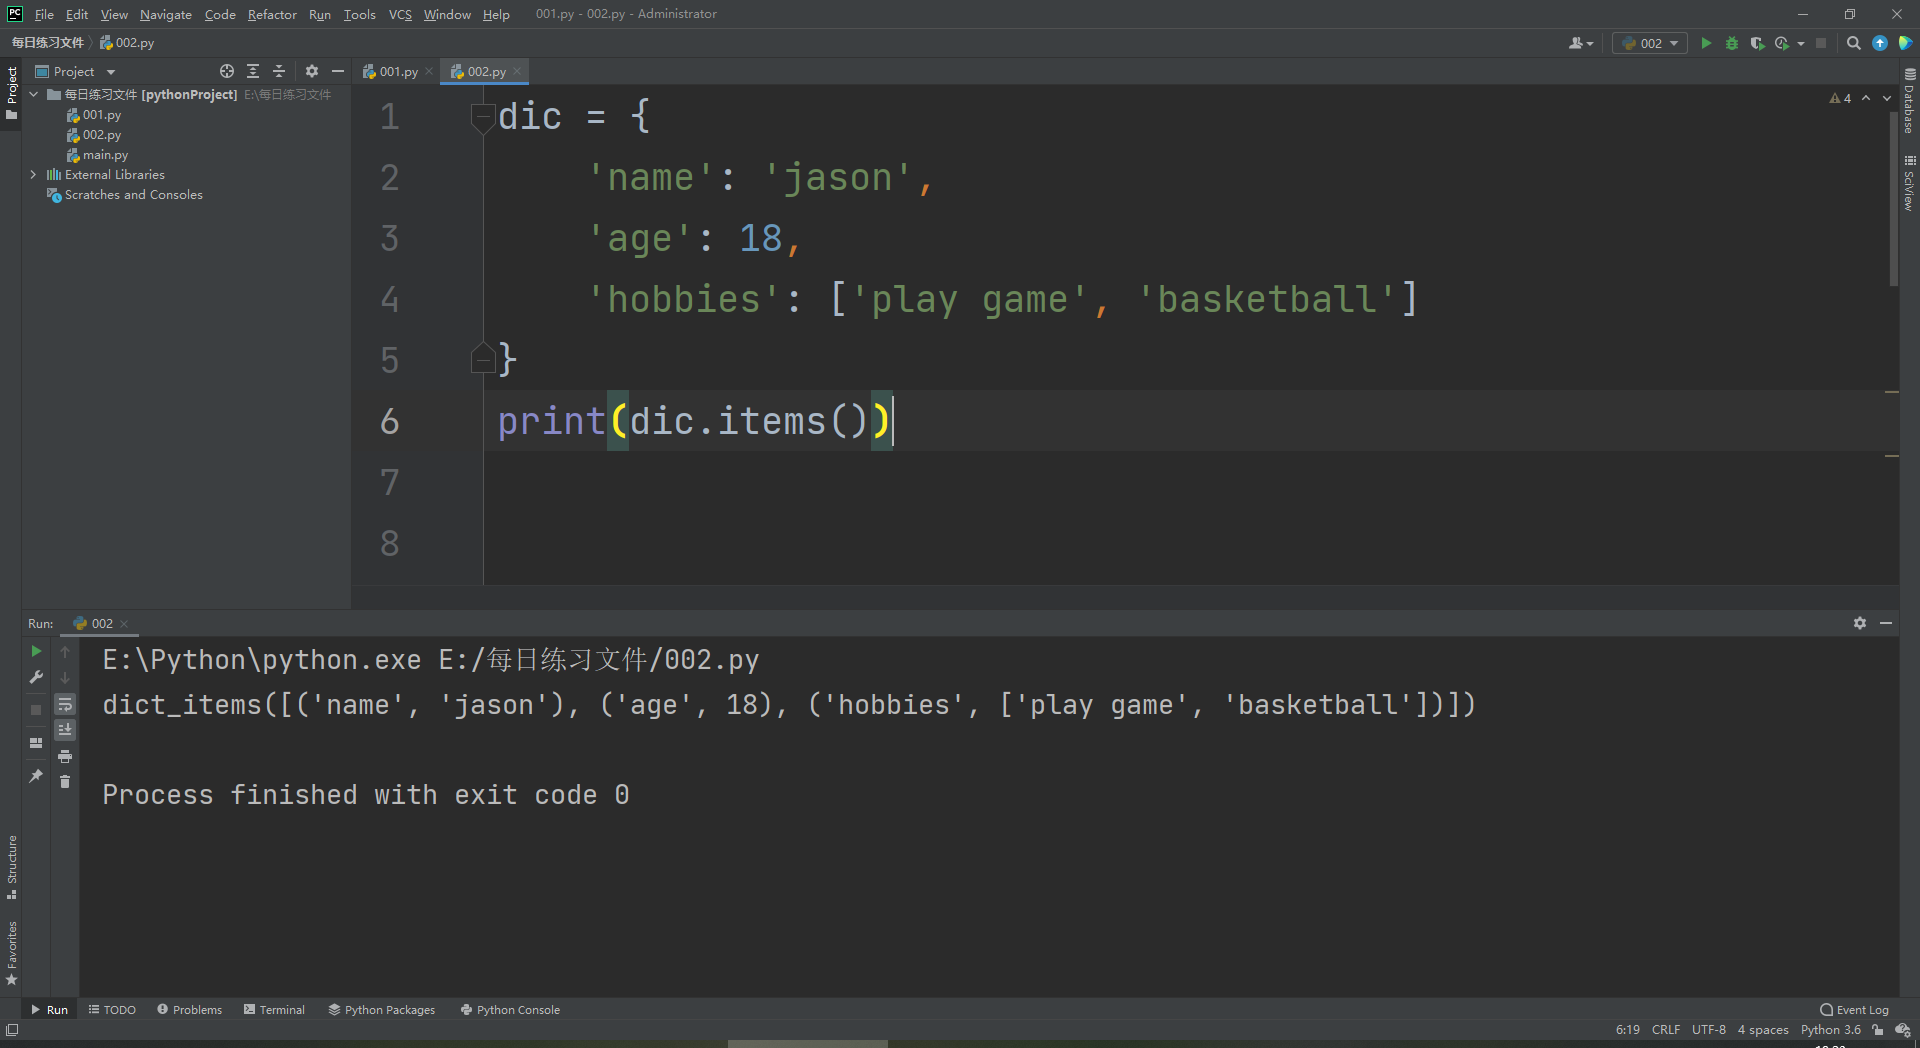Click Collapse All in Project panel
This screenshot has width=1920, height=1048.
pos(279,71)
